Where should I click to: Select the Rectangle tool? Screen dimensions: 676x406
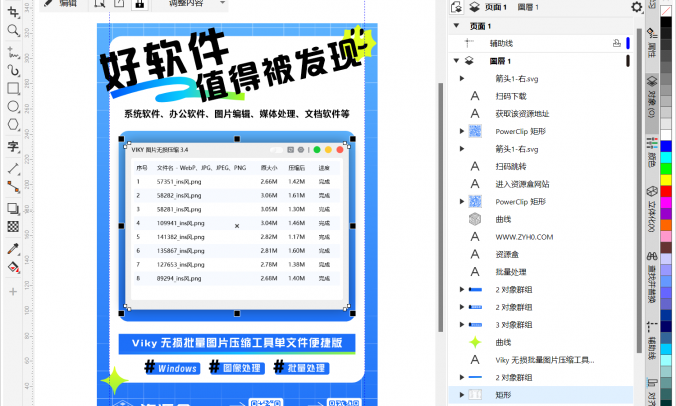(x=13, y=88)
